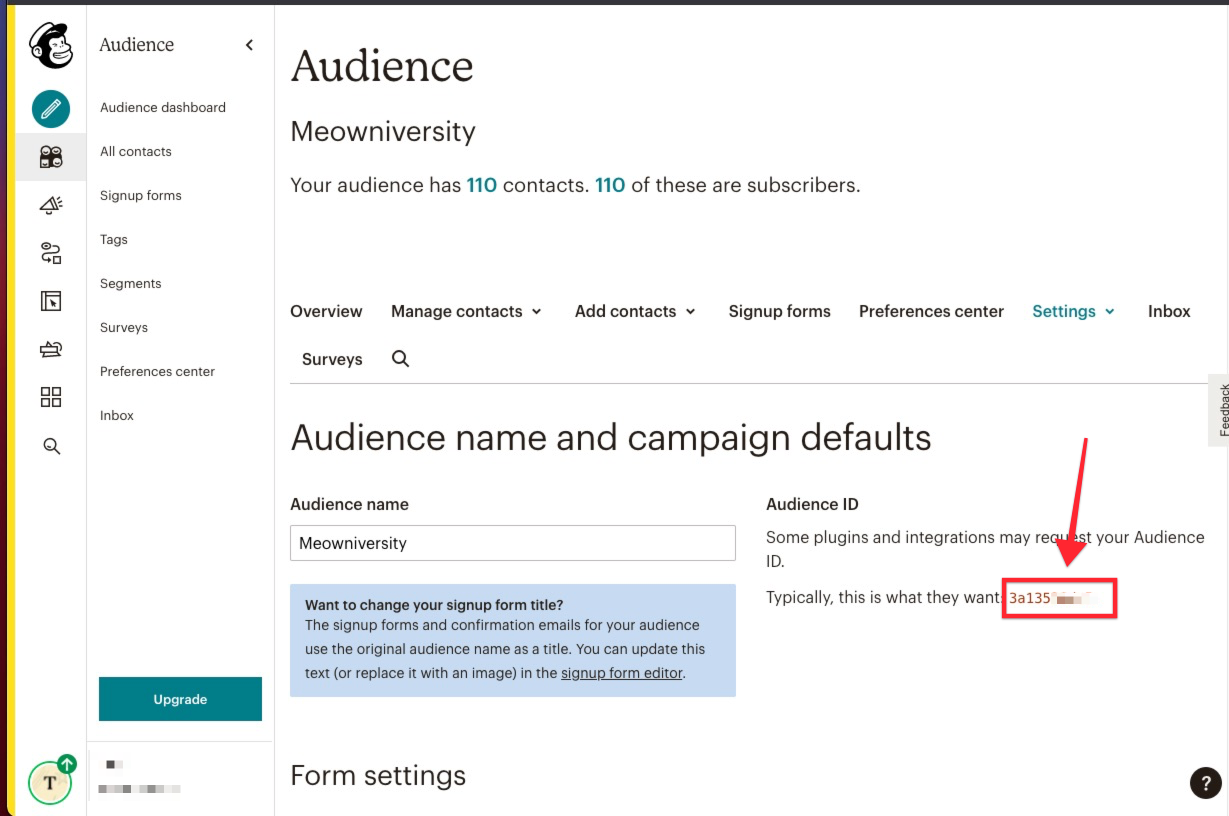Viewport: 1229px width, 816px height.
Task: Click the Upgrade button
Action: tap(180, 699)
